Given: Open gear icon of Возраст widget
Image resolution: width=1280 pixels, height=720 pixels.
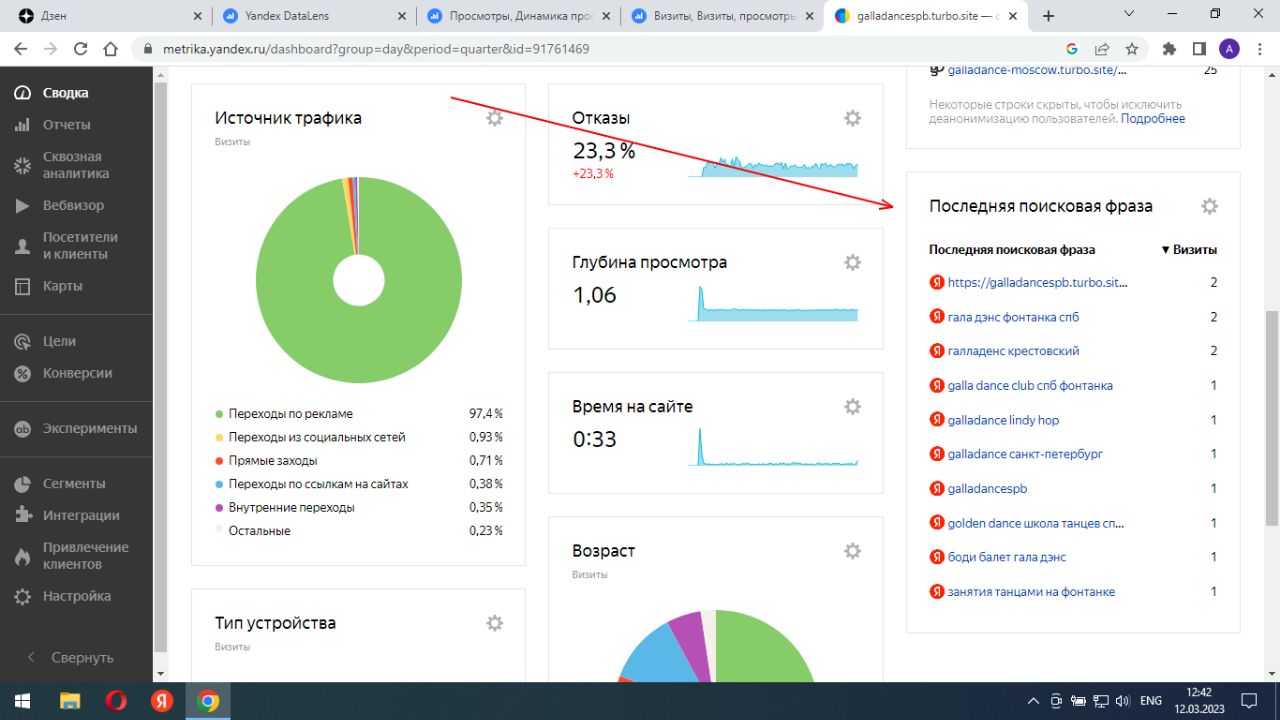Looking at the screenshot, I should coord(852,551).
